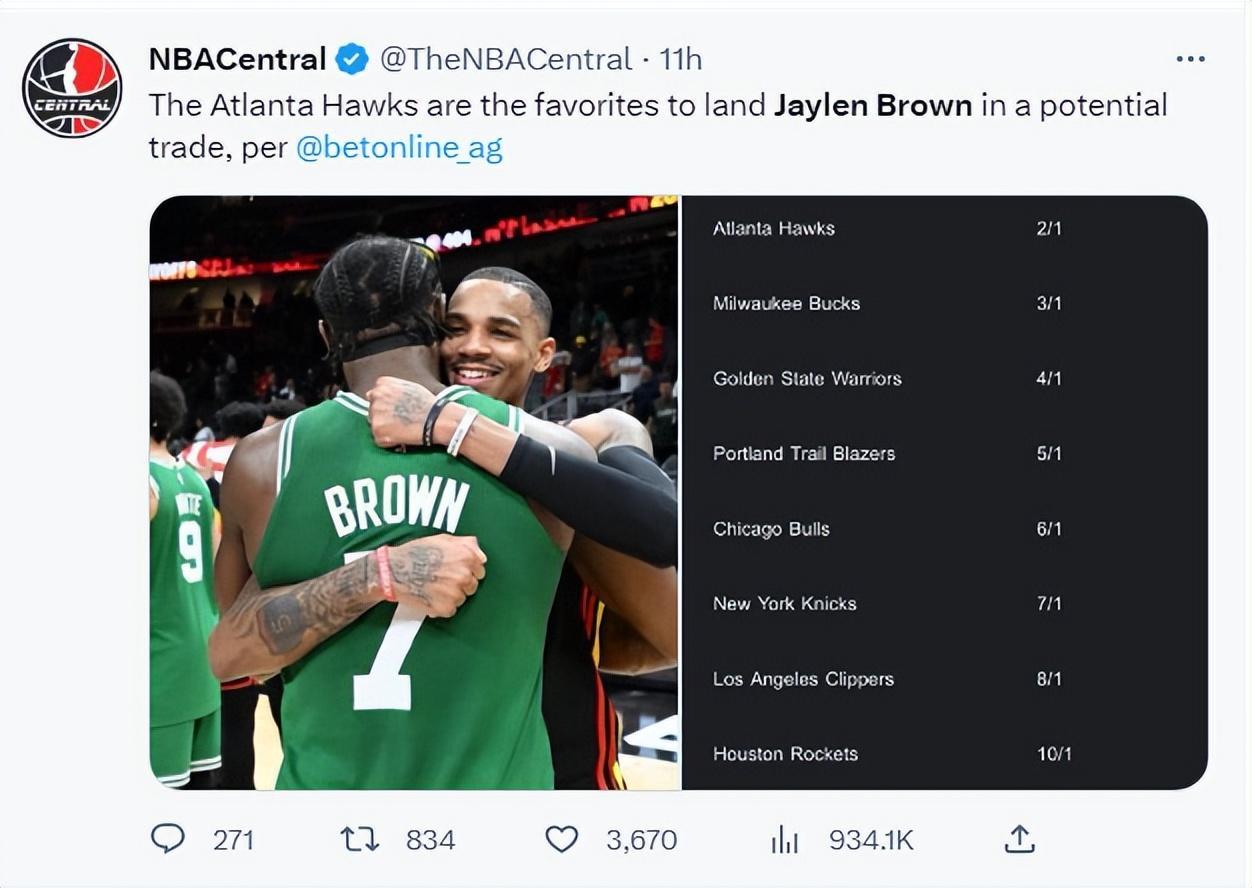
Task: Open the Jaylen Brown hug photo
Action: point(414,492)
